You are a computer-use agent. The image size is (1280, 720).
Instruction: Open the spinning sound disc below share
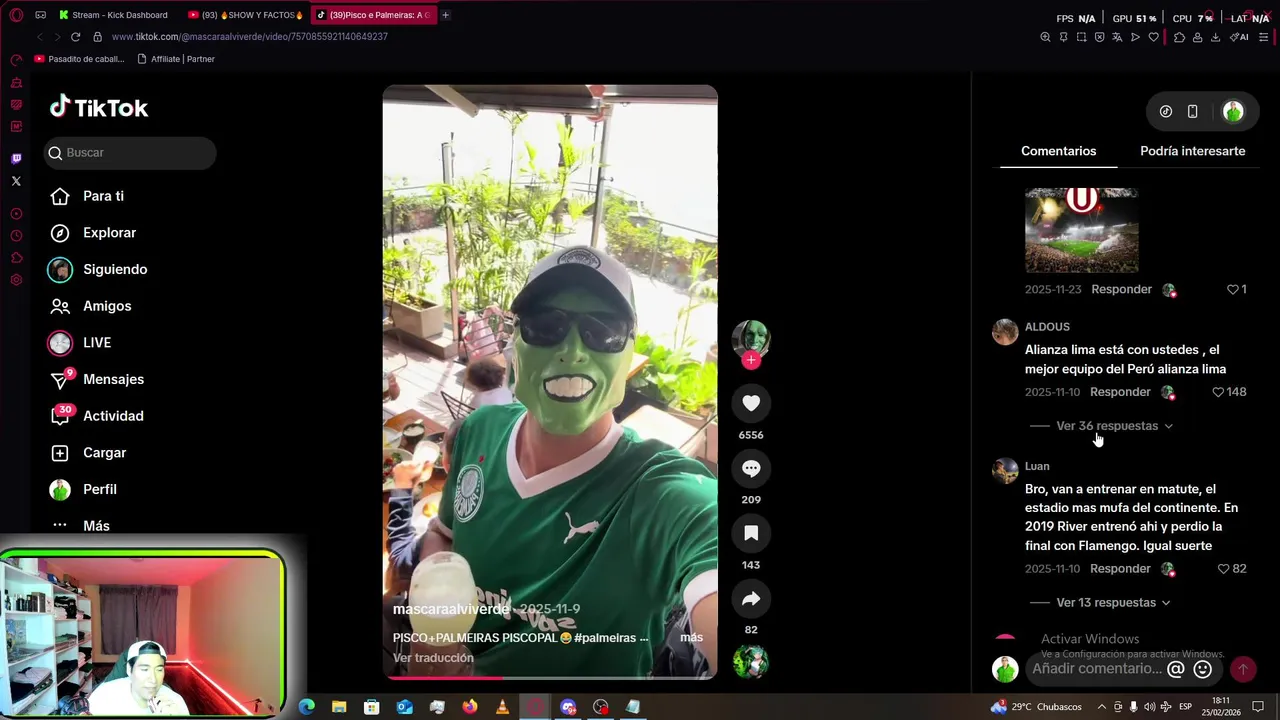751,662
